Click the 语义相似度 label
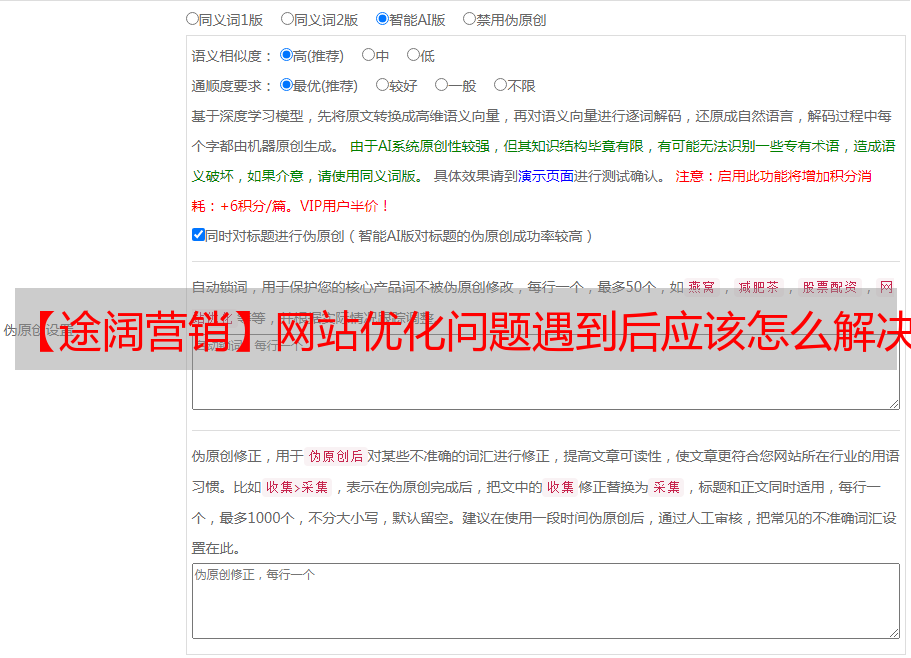The image size is (911, 658). [x=232, y=56]
